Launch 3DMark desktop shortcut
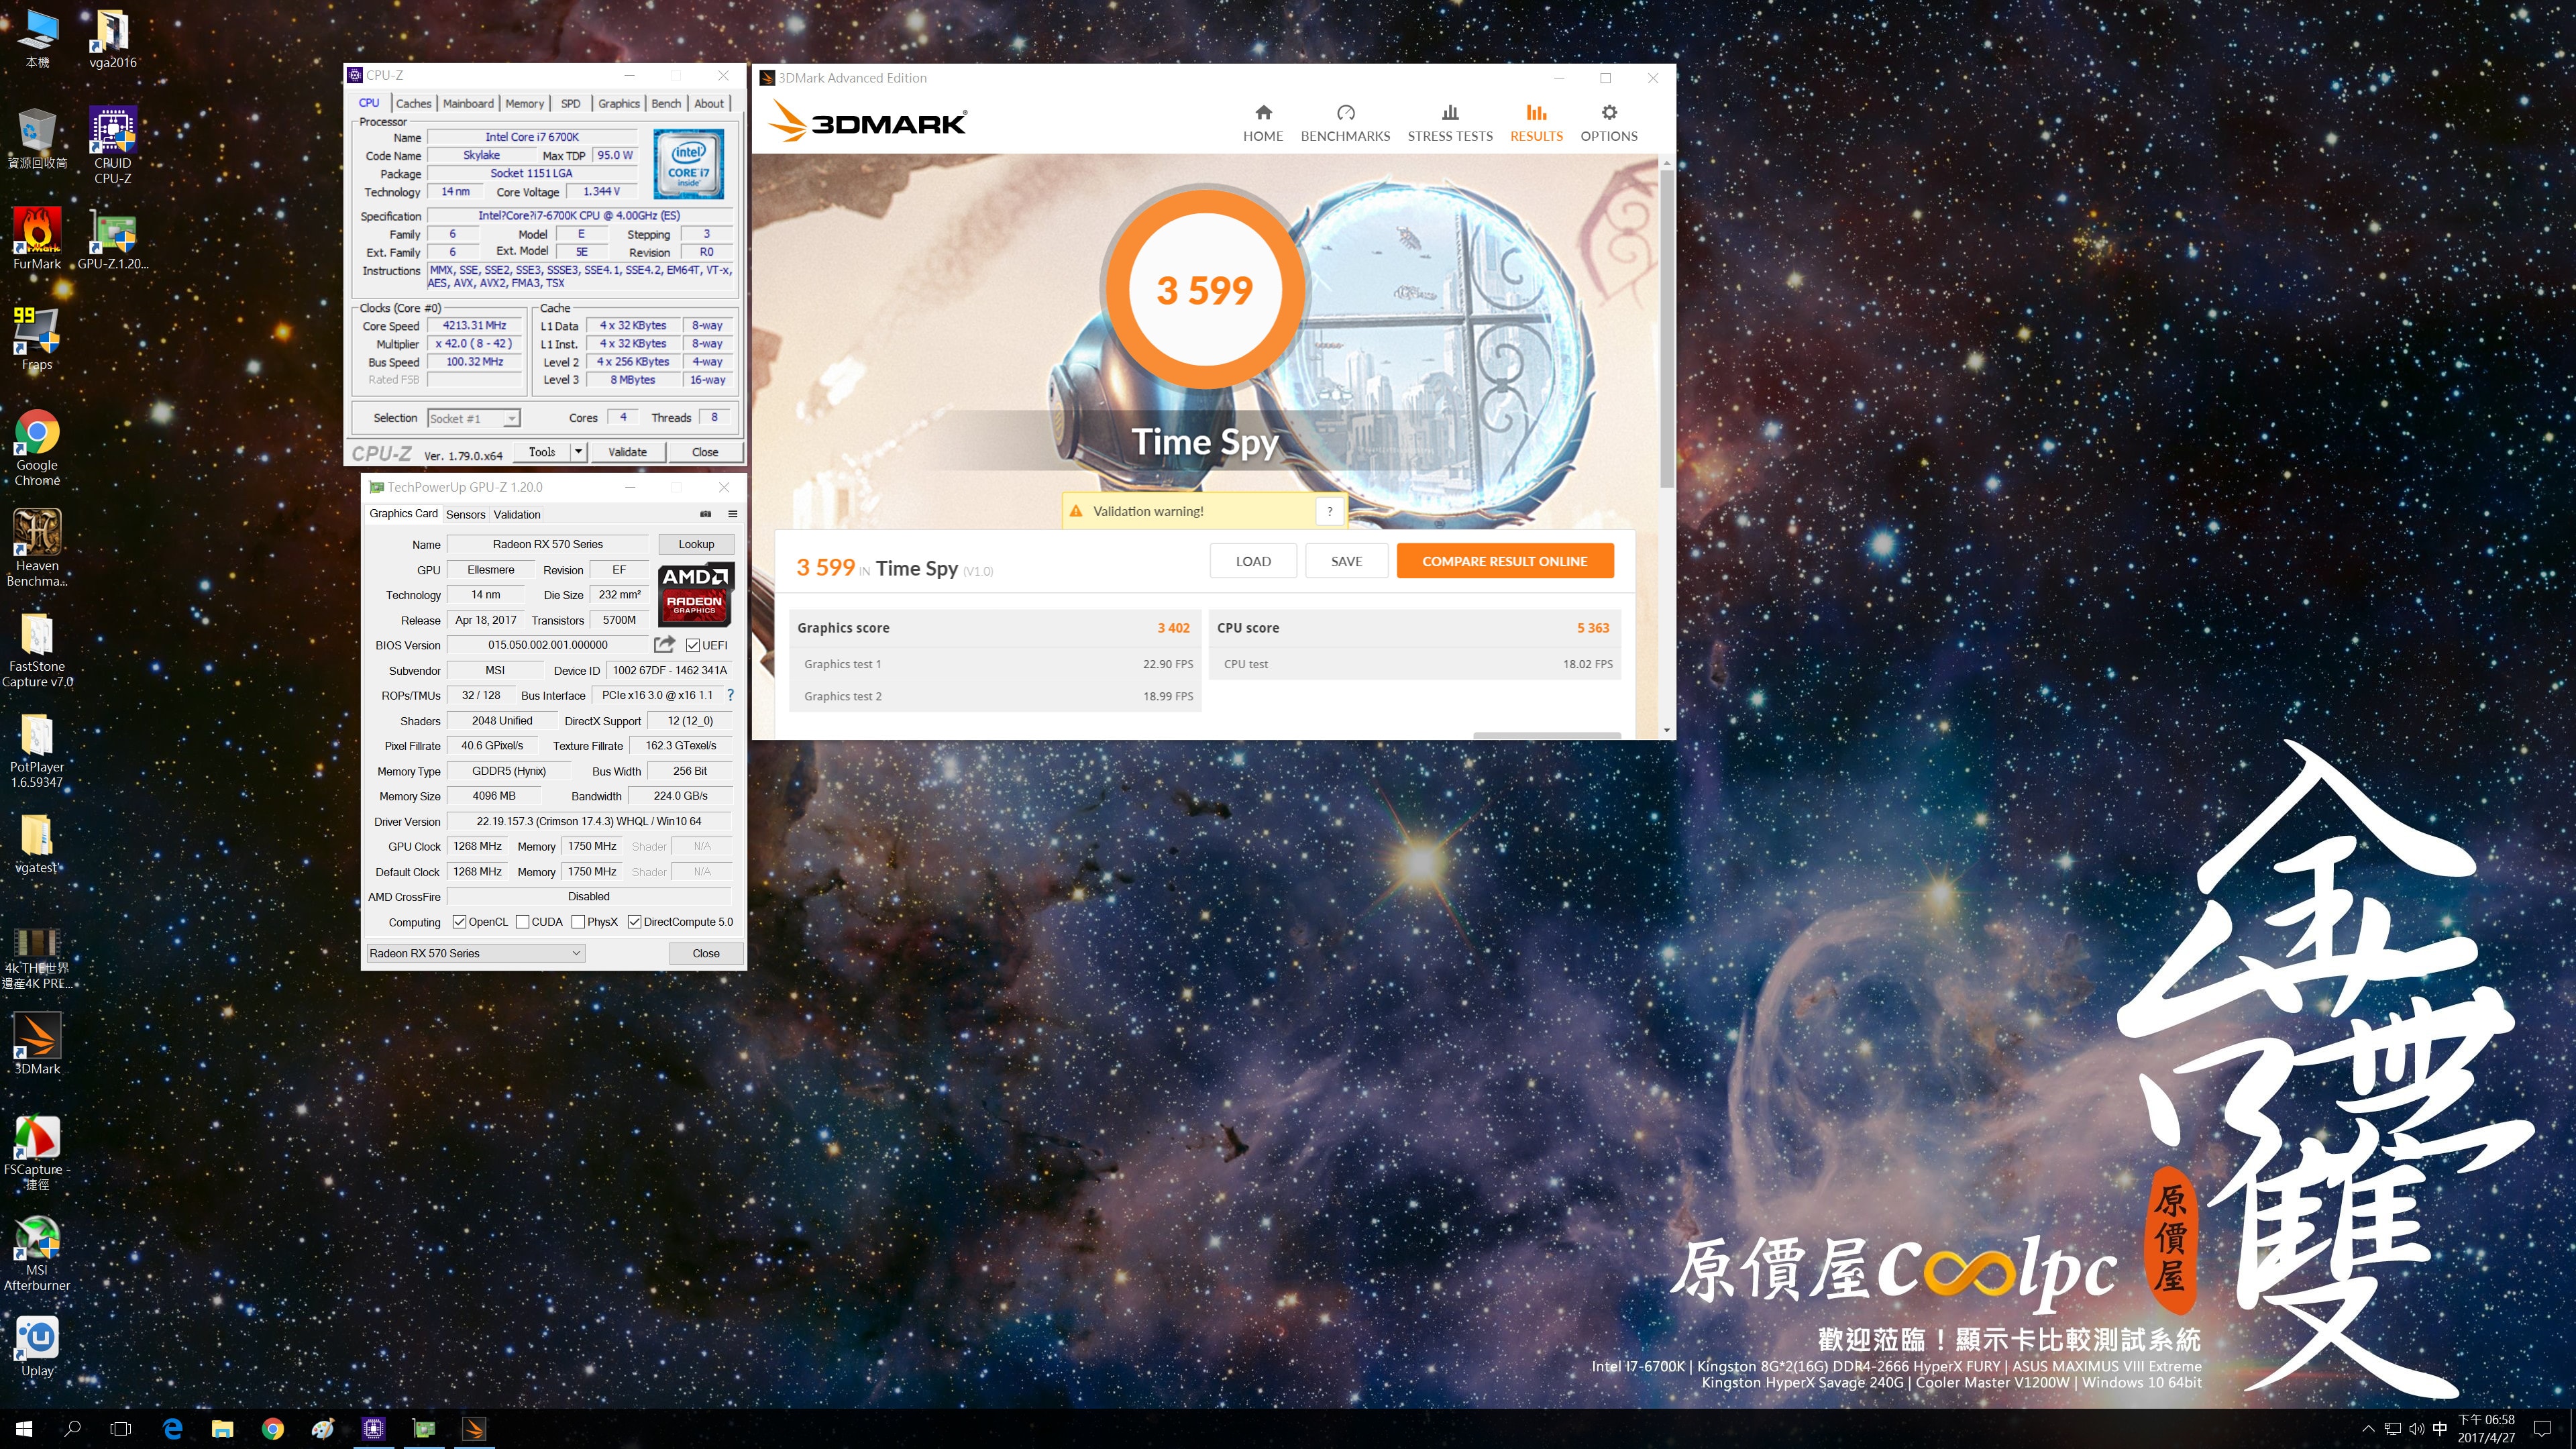2576x1449 pixels. 37,1043
